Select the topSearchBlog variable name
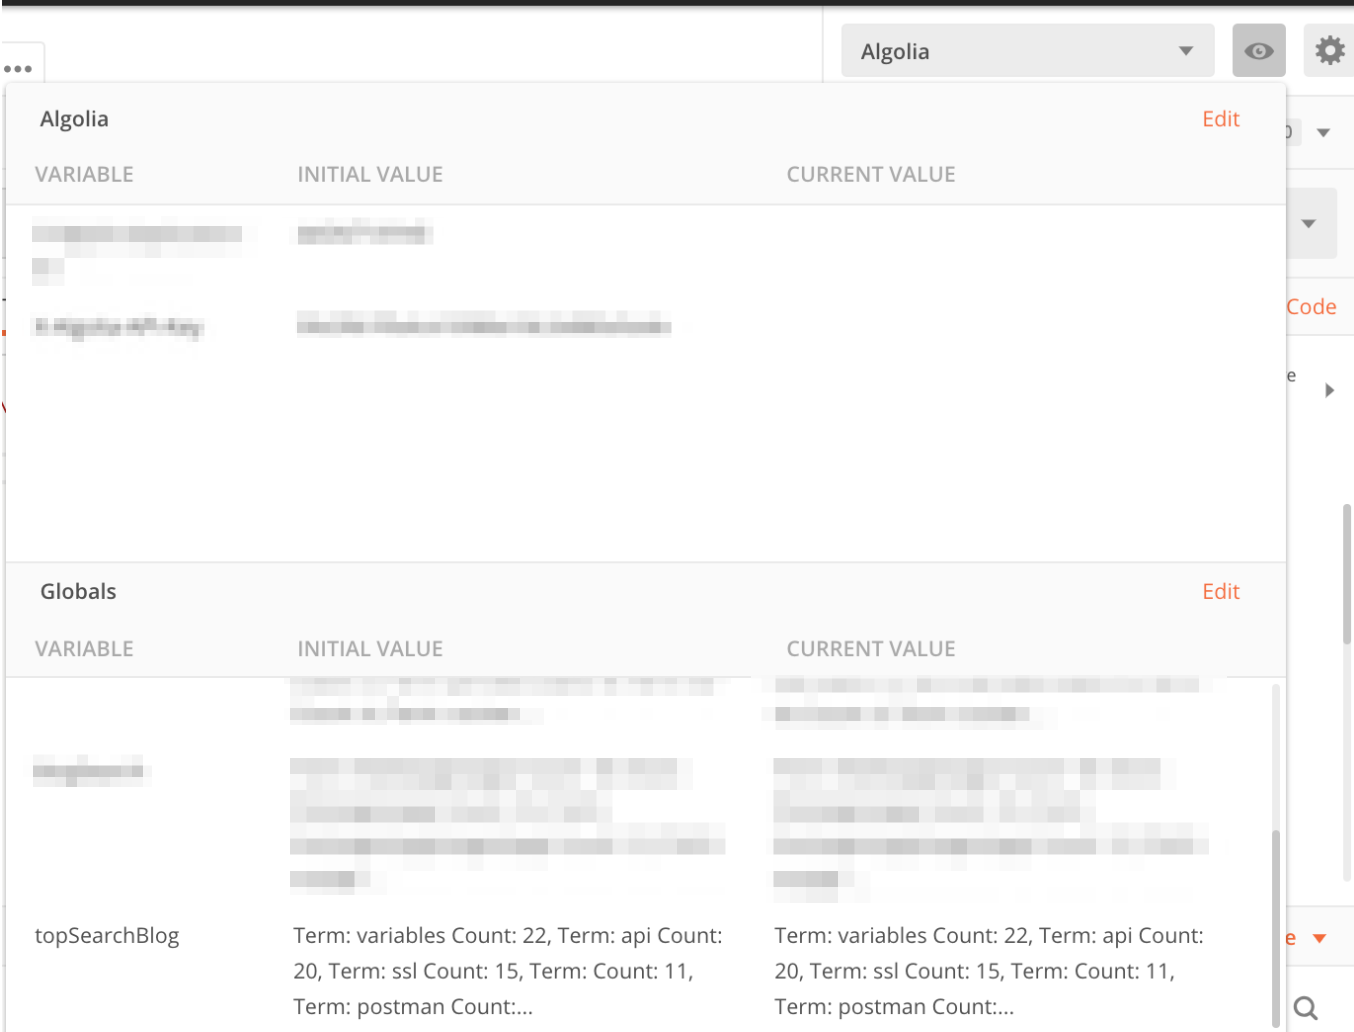This screenshot has width=1354, height=1032. (x=107, y=935)
